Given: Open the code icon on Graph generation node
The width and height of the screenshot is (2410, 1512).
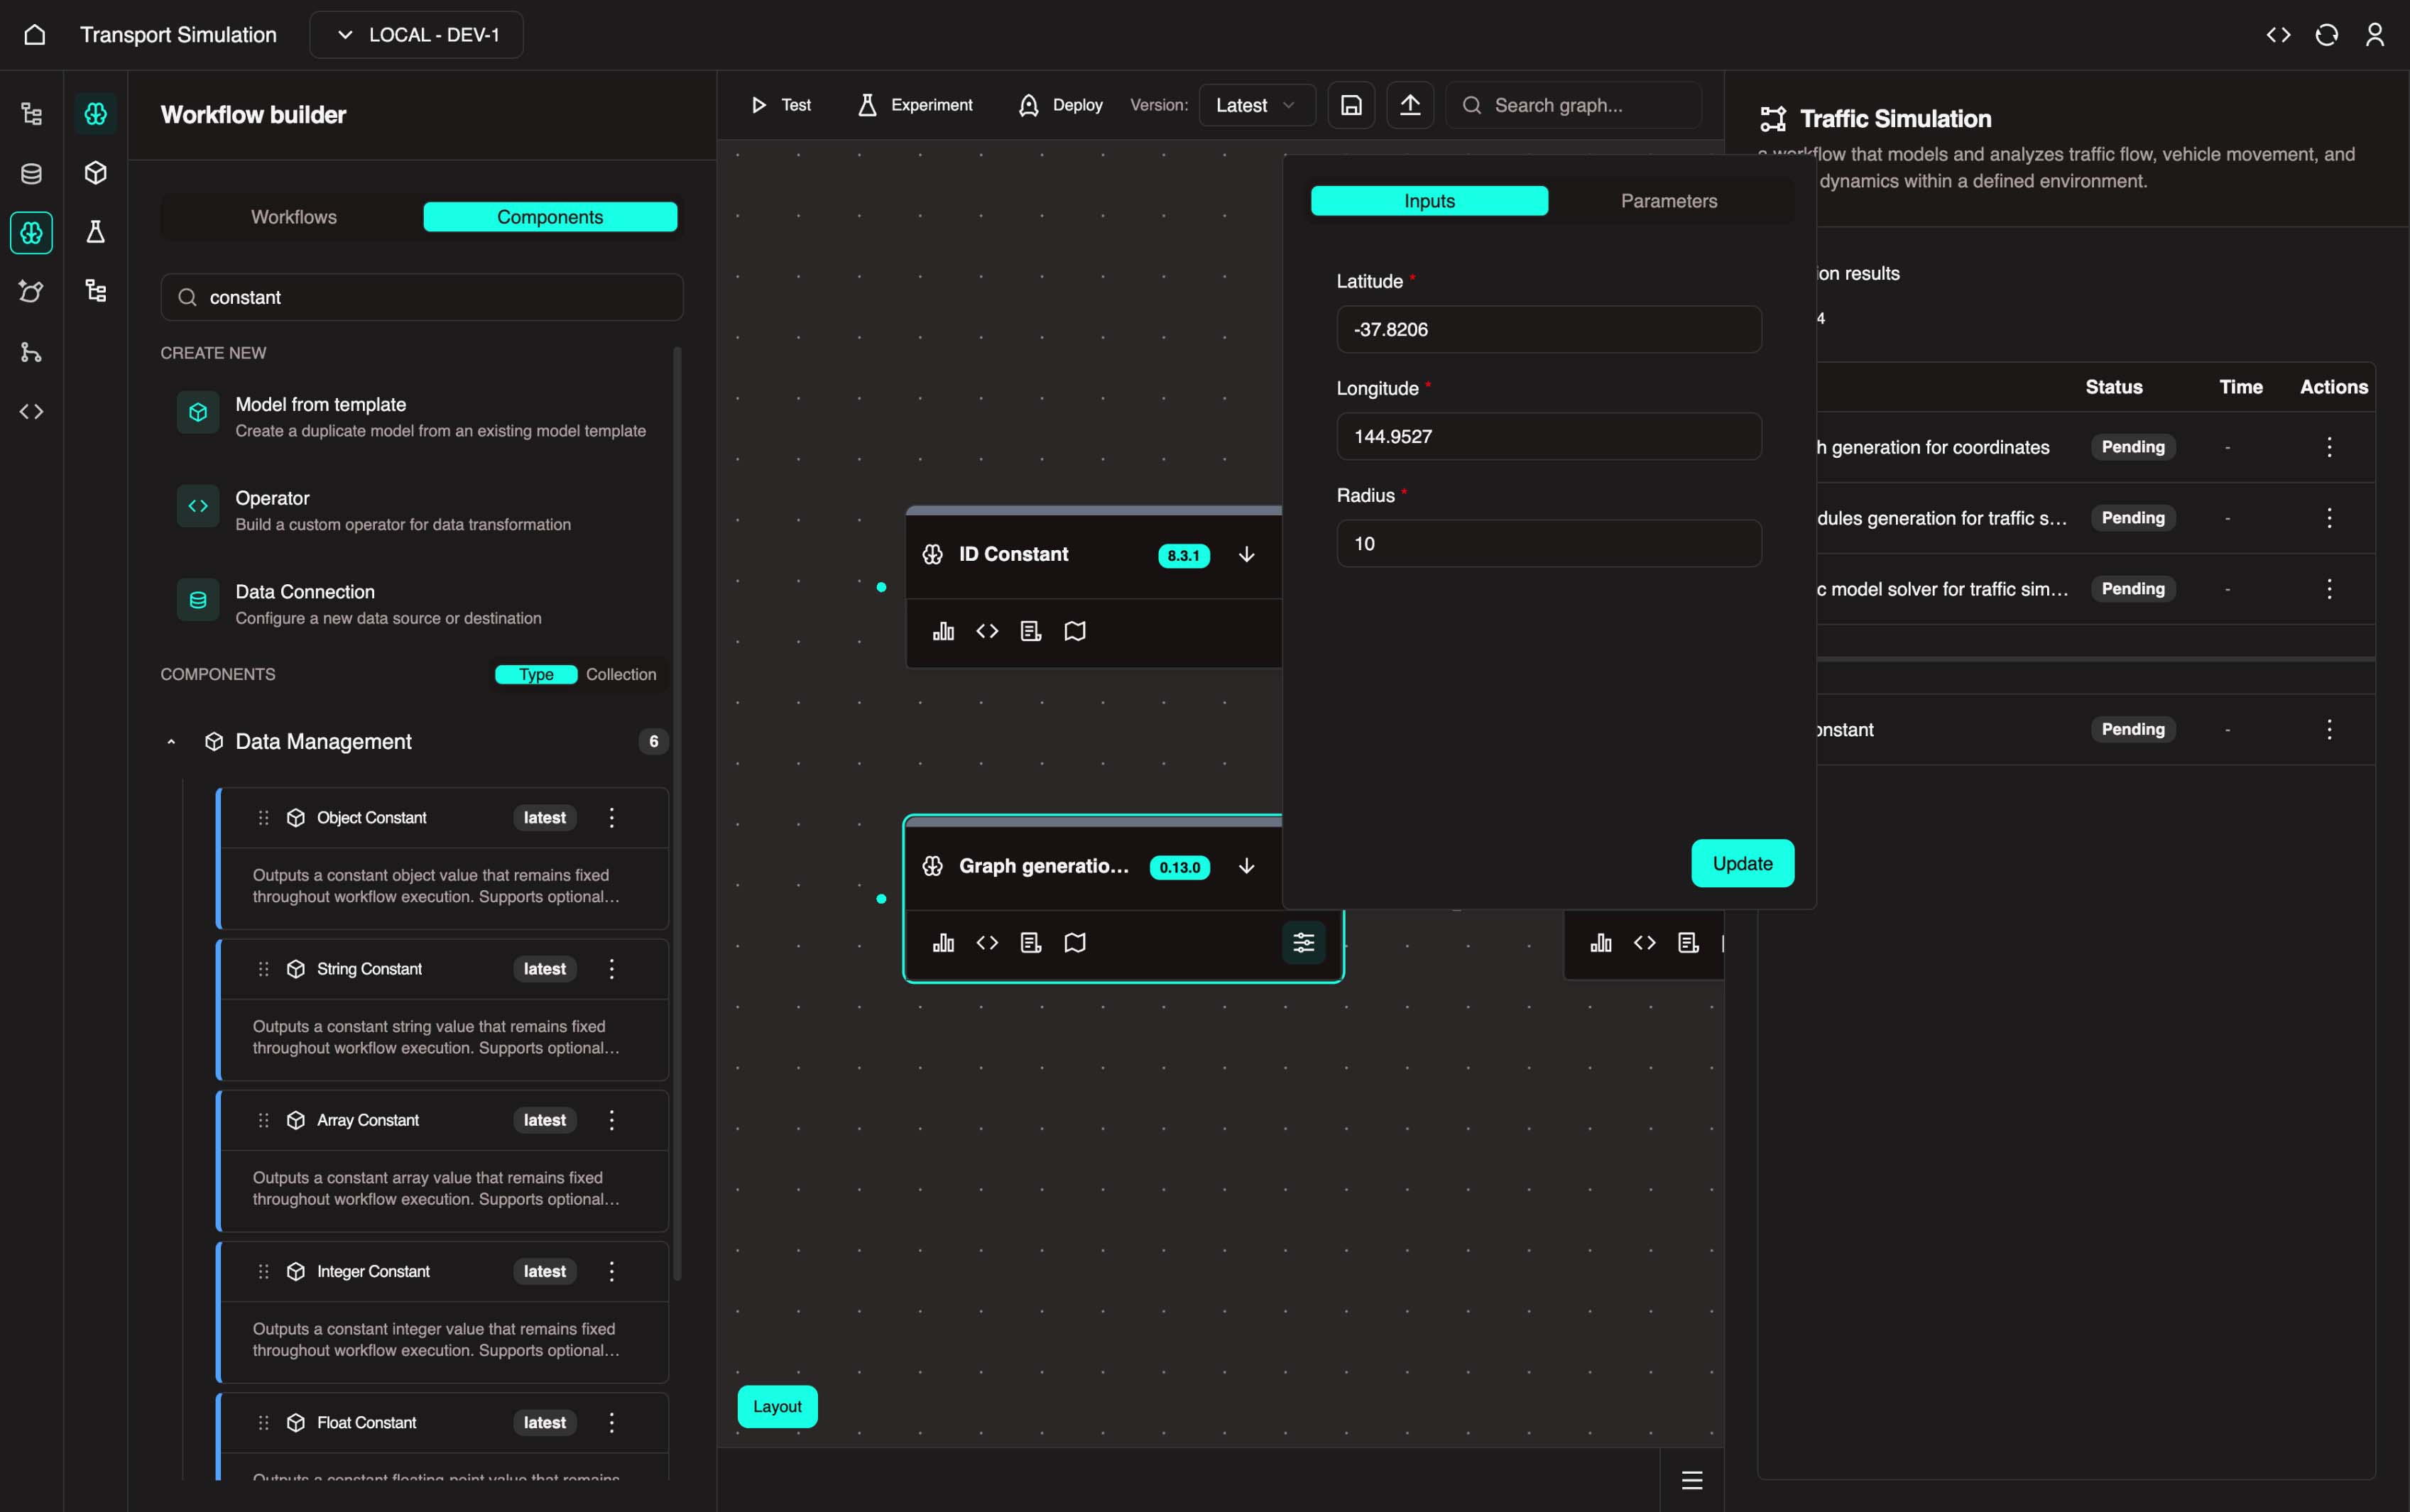Looking at the screenshot, I should (x=987, y=943).
